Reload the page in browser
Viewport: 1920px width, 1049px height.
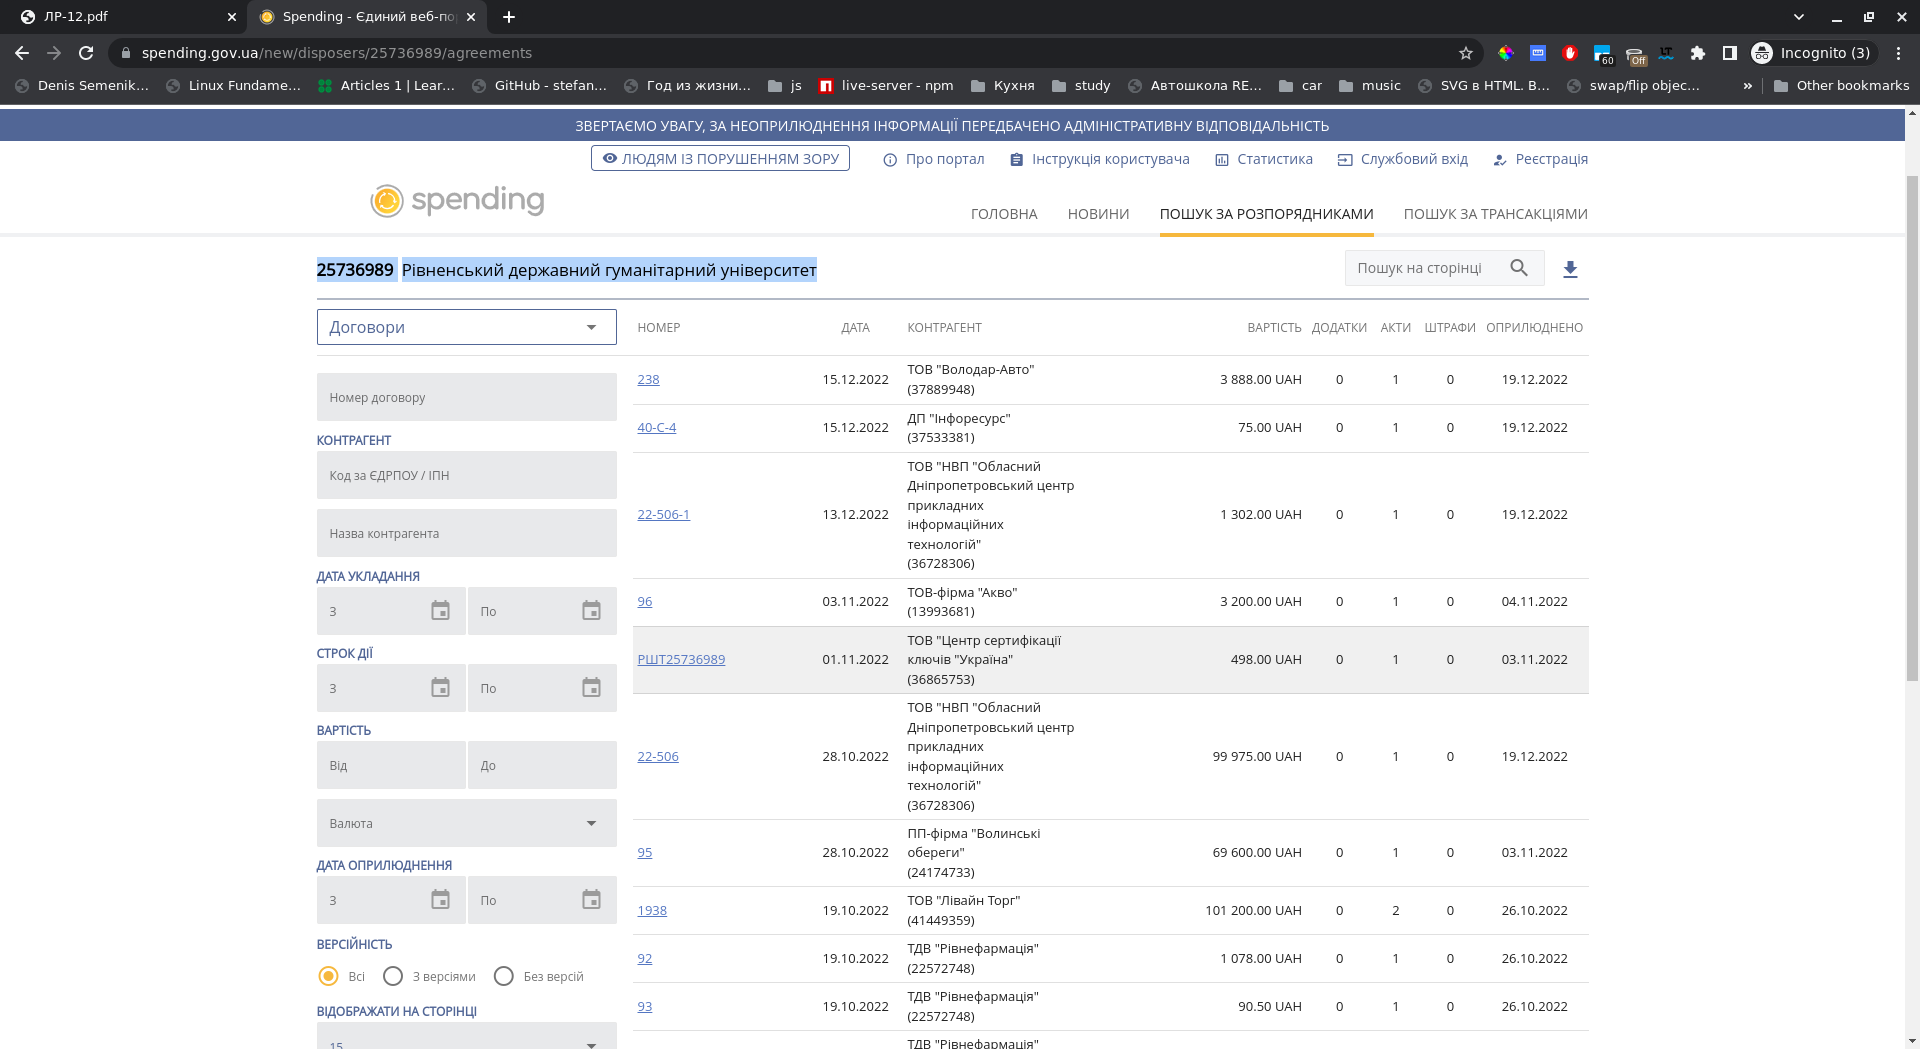click(86, 53)
